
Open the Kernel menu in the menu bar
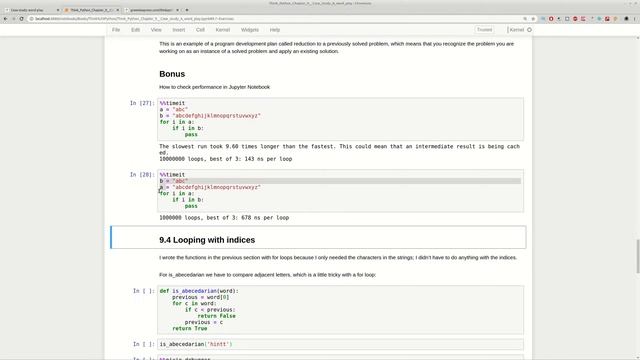point(222,30)
